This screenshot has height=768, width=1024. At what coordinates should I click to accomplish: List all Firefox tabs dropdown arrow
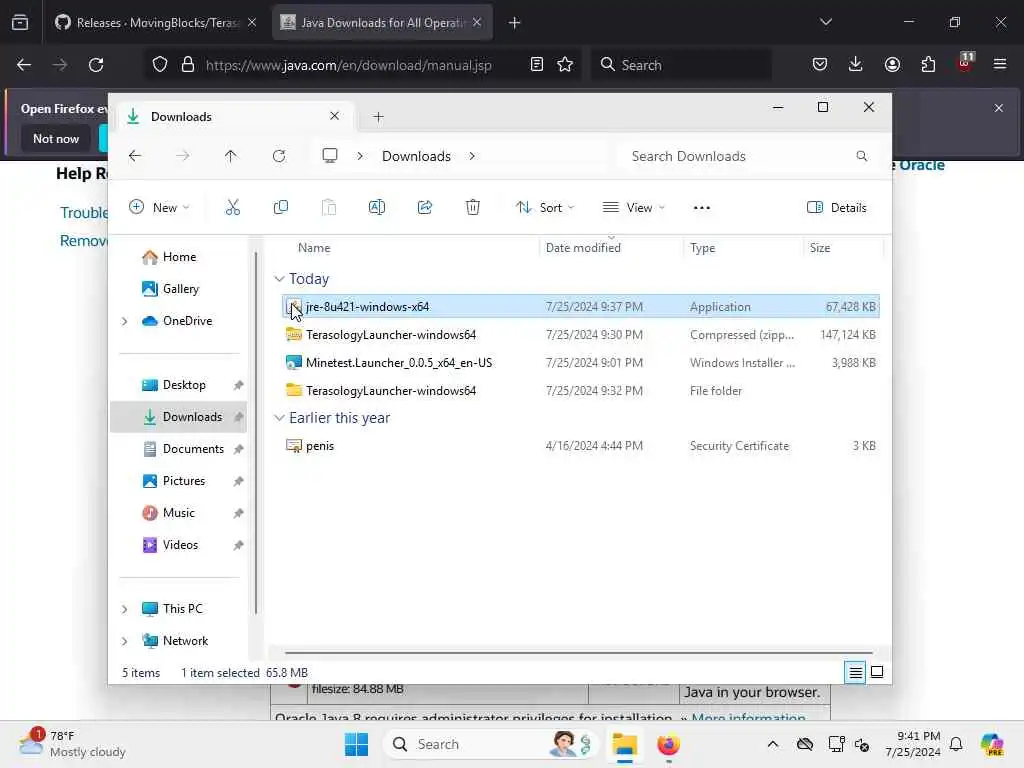point(825,22)
